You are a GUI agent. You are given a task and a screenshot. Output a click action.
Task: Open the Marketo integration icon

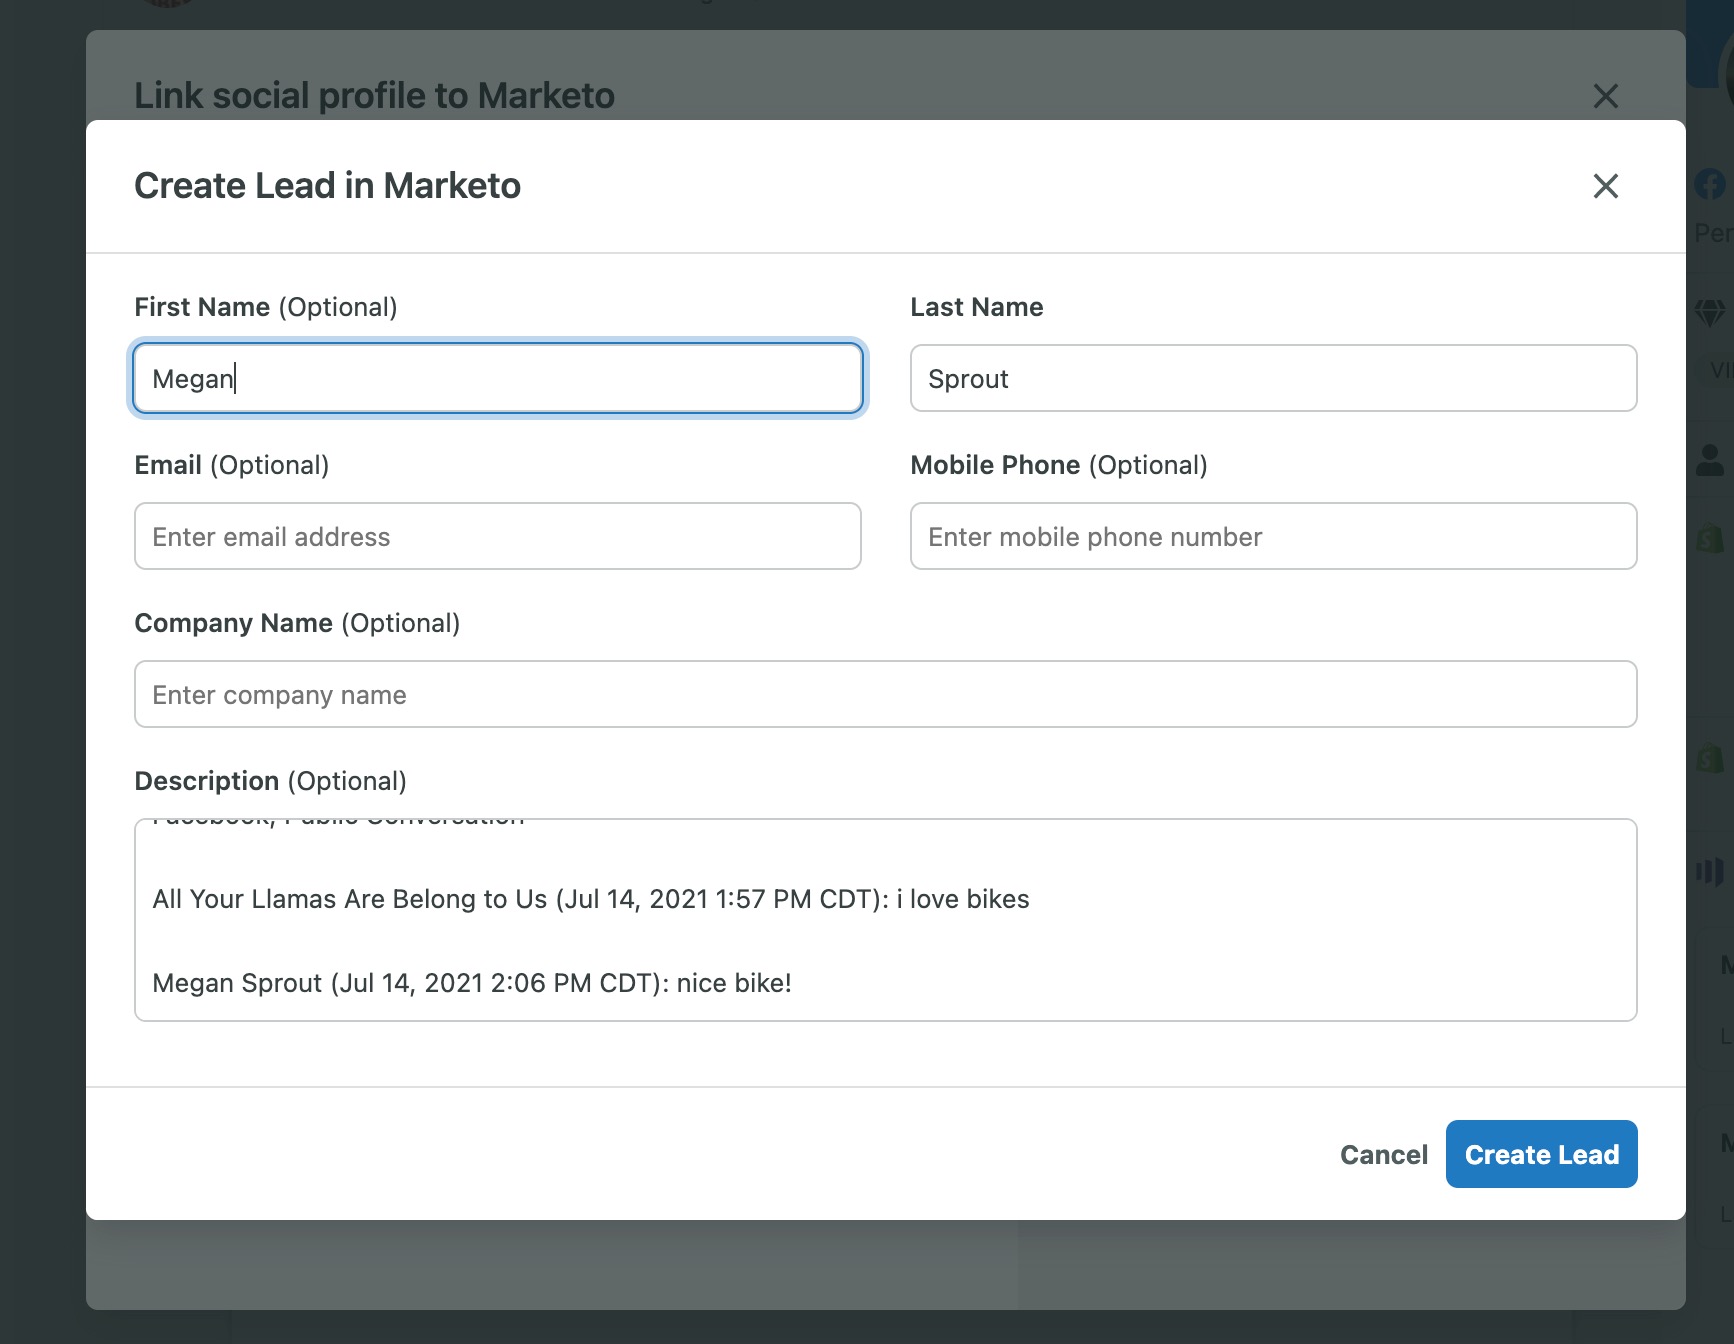(1711, 870)
